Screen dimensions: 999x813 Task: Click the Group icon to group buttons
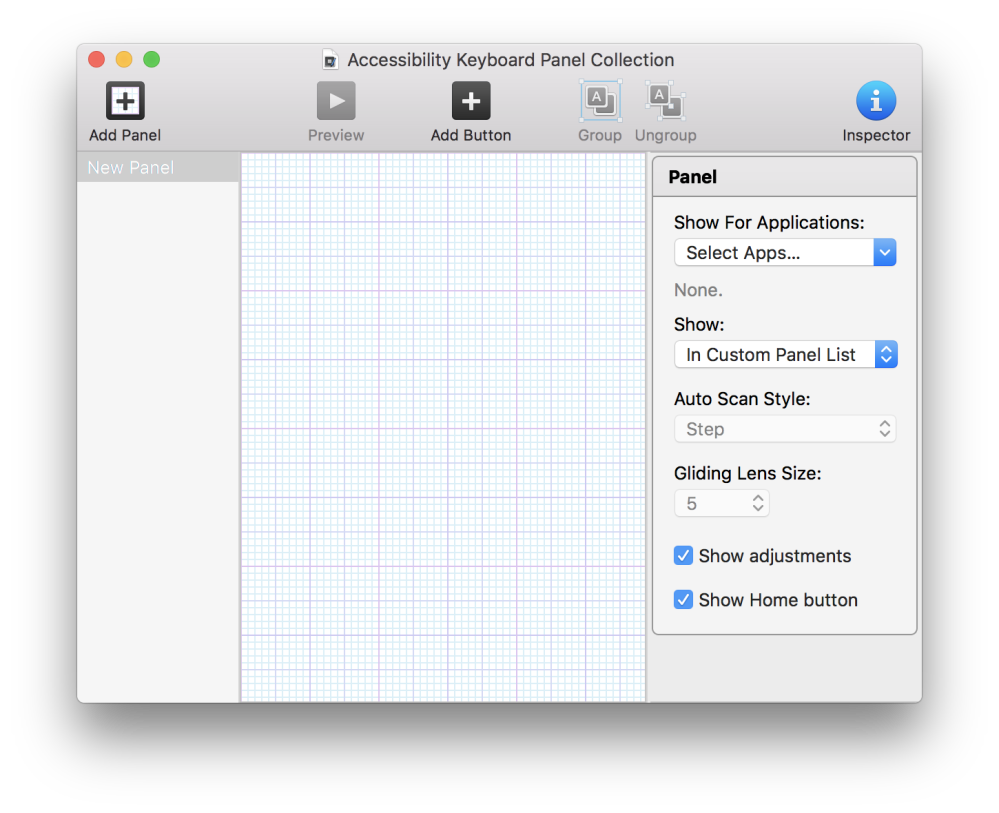[x=599, y=100]
